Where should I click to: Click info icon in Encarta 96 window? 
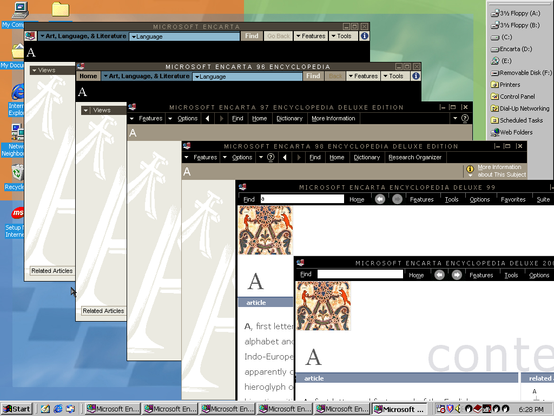click(x=416, y=76)
